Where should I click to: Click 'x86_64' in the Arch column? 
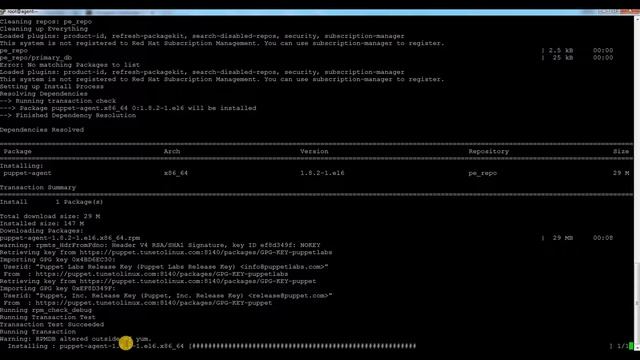pos(176,173)
